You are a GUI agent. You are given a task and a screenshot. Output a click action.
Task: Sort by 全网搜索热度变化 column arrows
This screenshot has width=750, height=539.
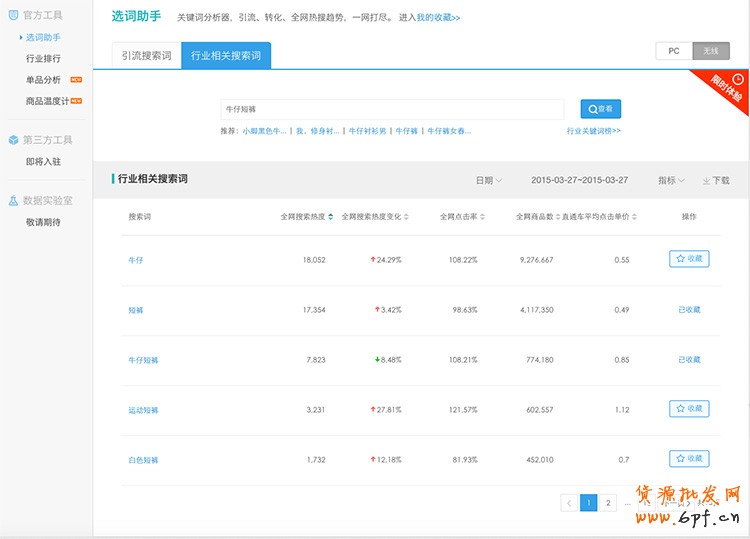pos(407,217)
